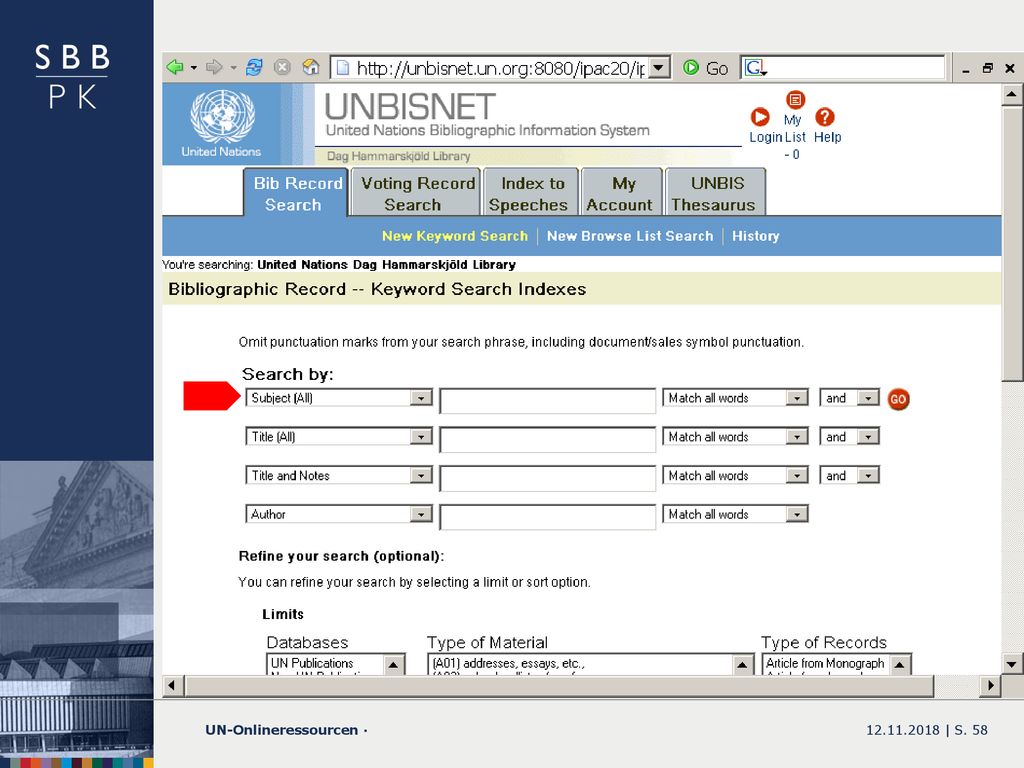Select '(A01) addresses, essays, etc.' list item
Screen dimensions: 1024x768
[508, 663]
